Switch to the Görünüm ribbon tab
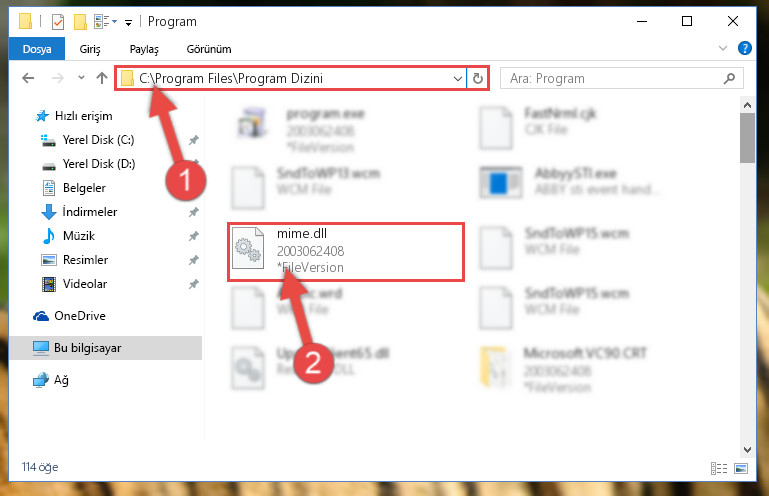Image resolution: width=769 pixels, height=496 pixels. [x=209, y=49]
